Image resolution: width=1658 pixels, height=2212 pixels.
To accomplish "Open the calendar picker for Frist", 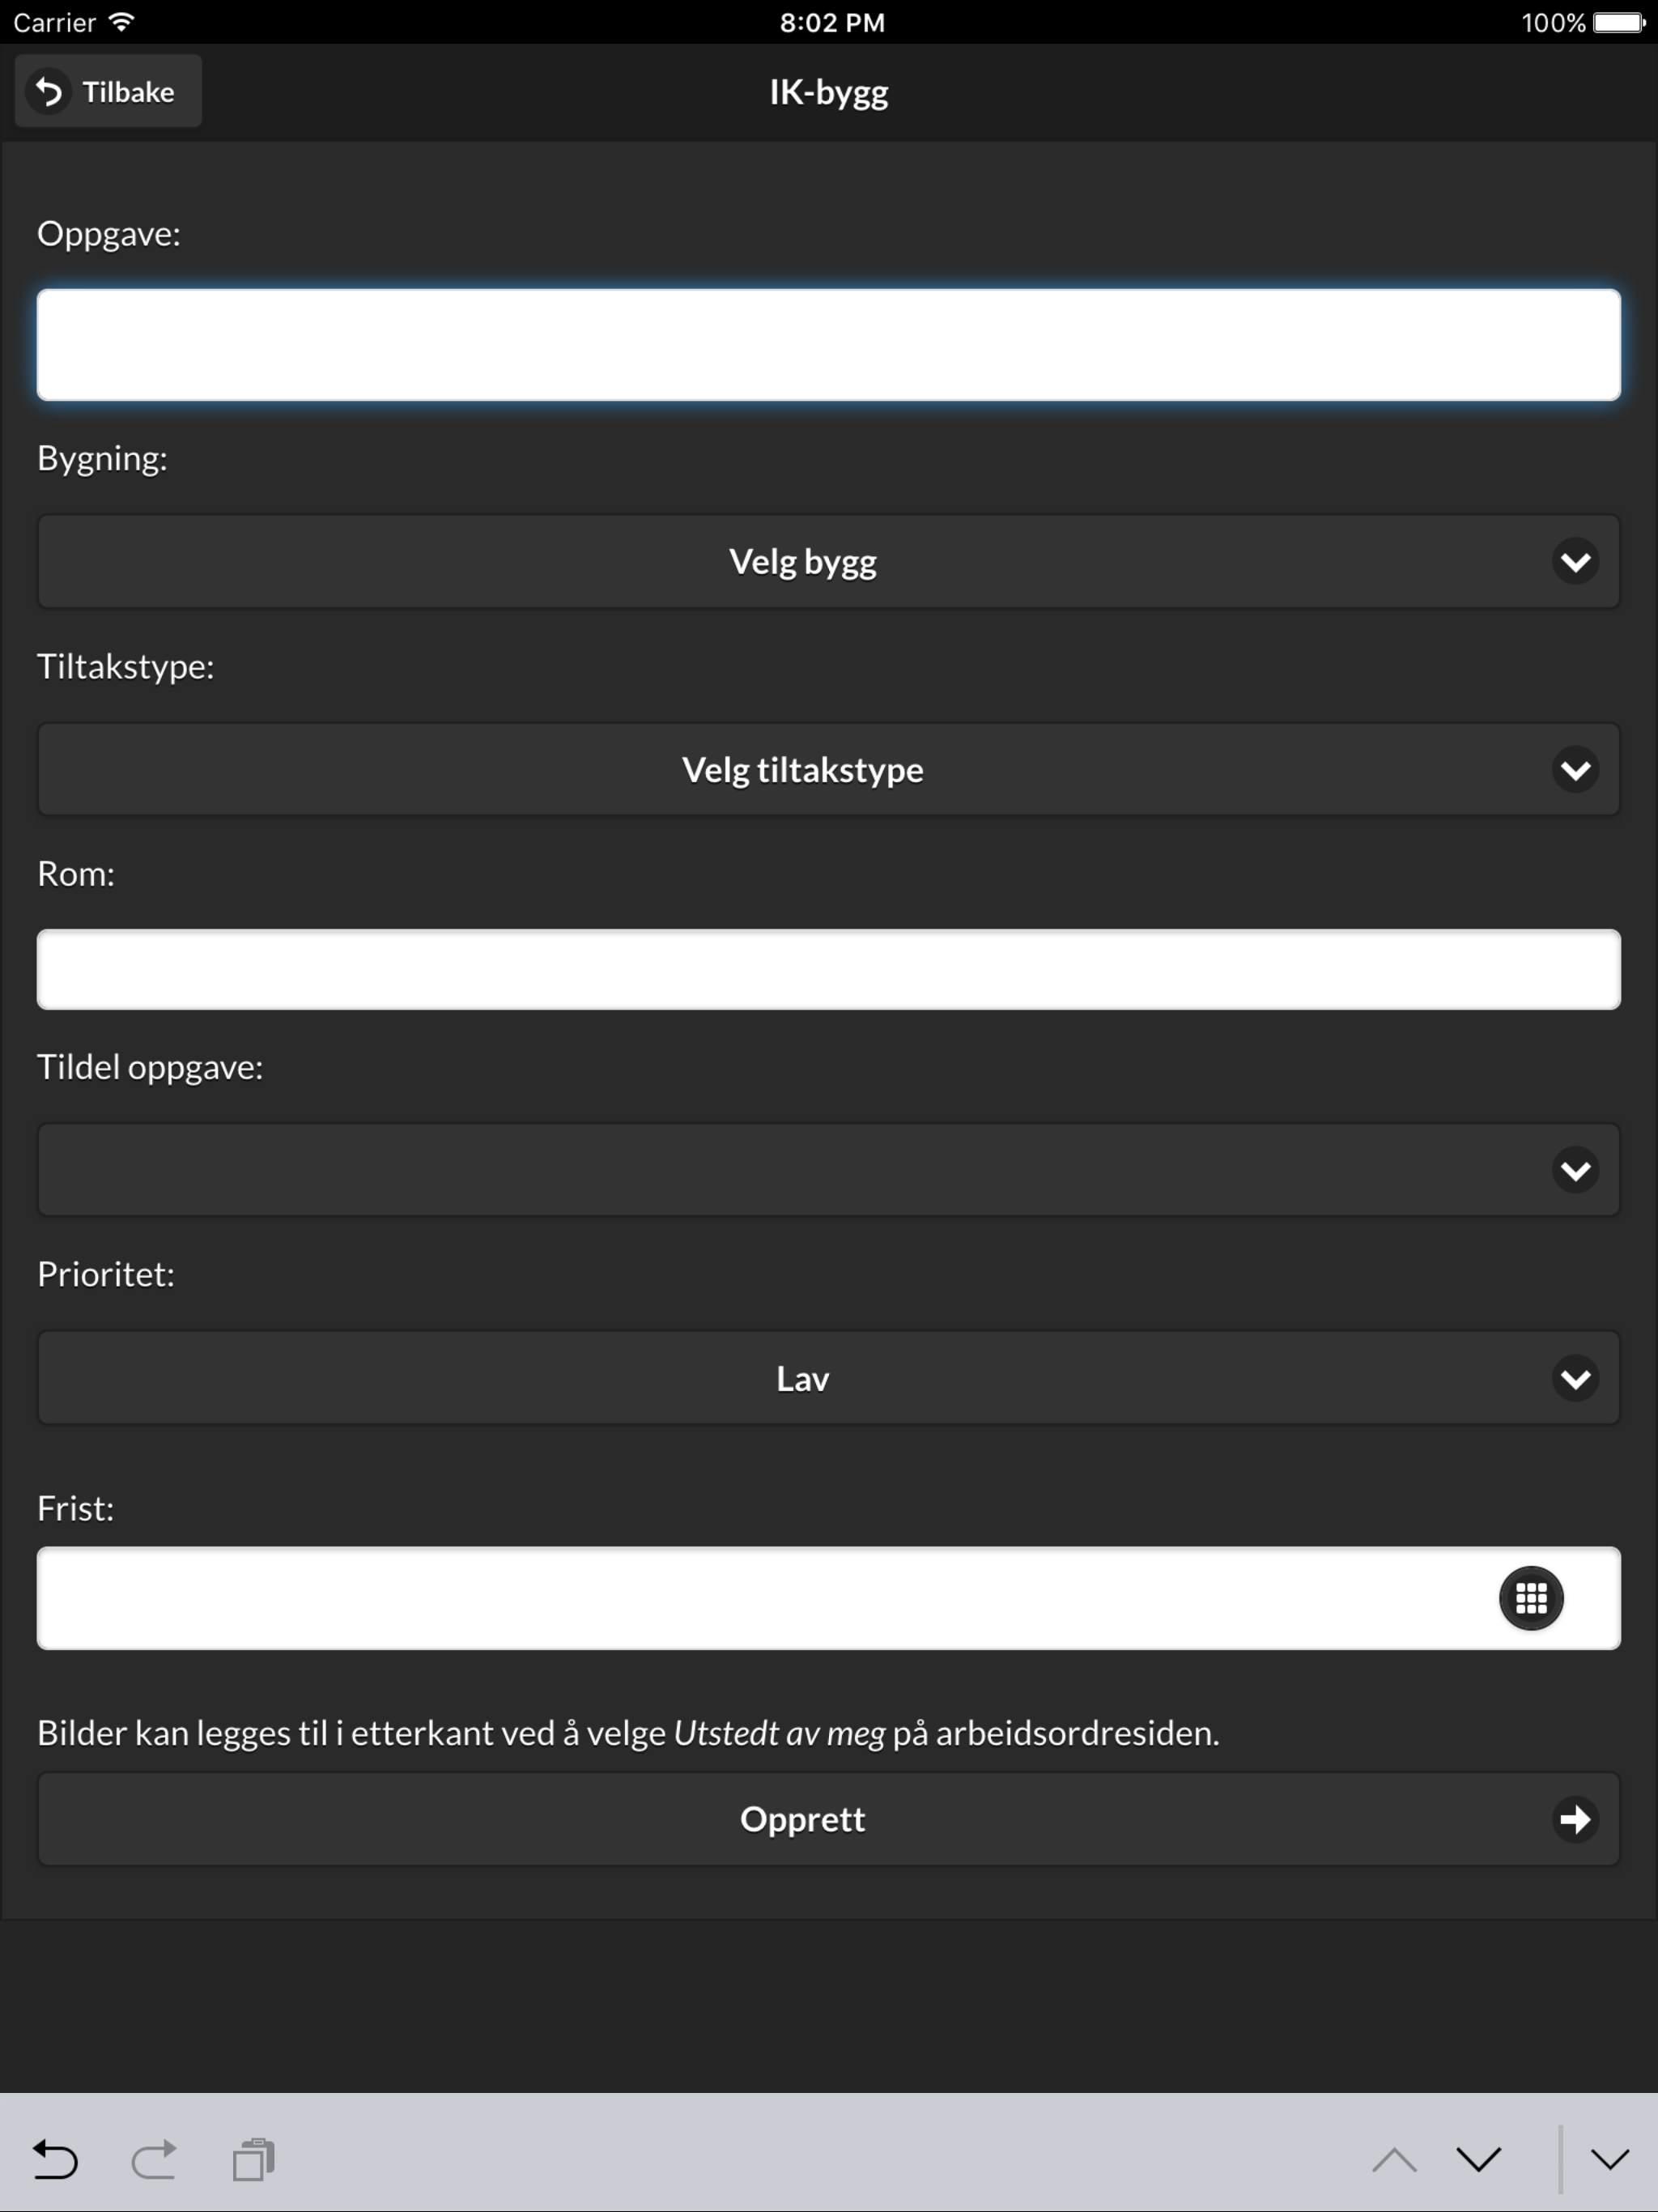I will (x=1530, y=1598).
